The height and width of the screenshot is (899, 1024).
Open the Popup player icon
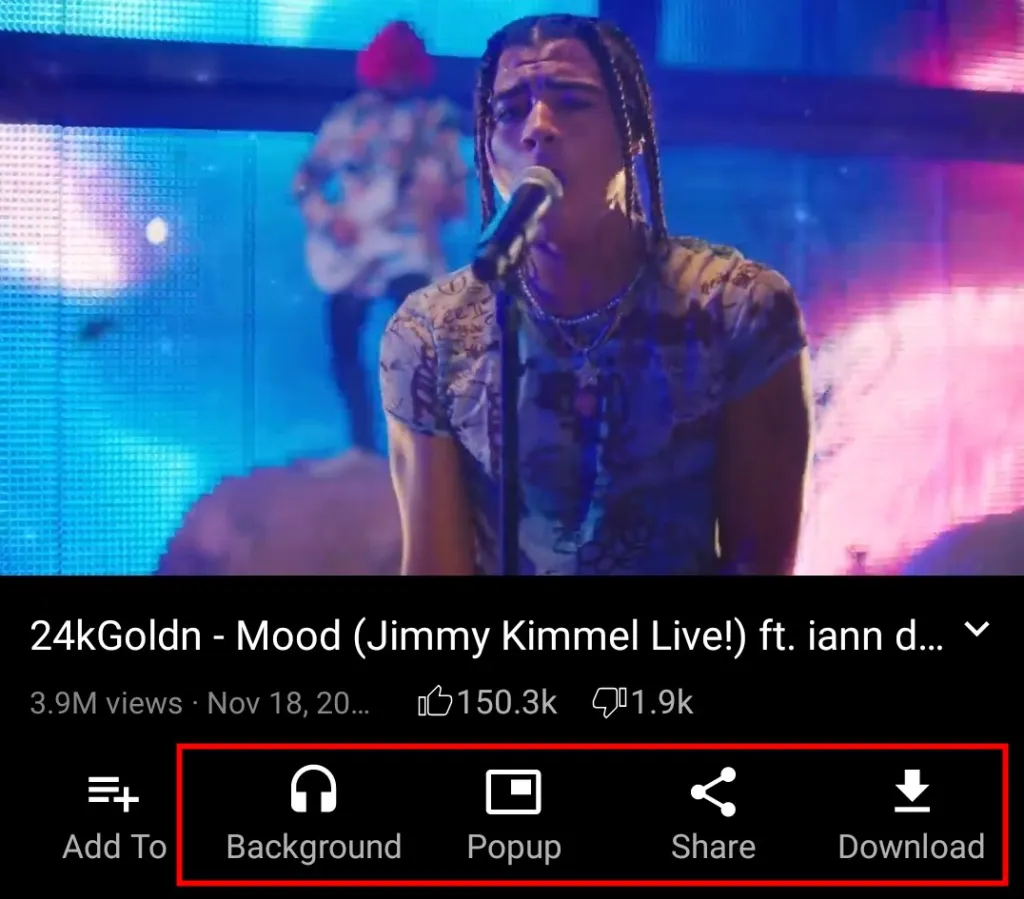[x=513, y=792]
